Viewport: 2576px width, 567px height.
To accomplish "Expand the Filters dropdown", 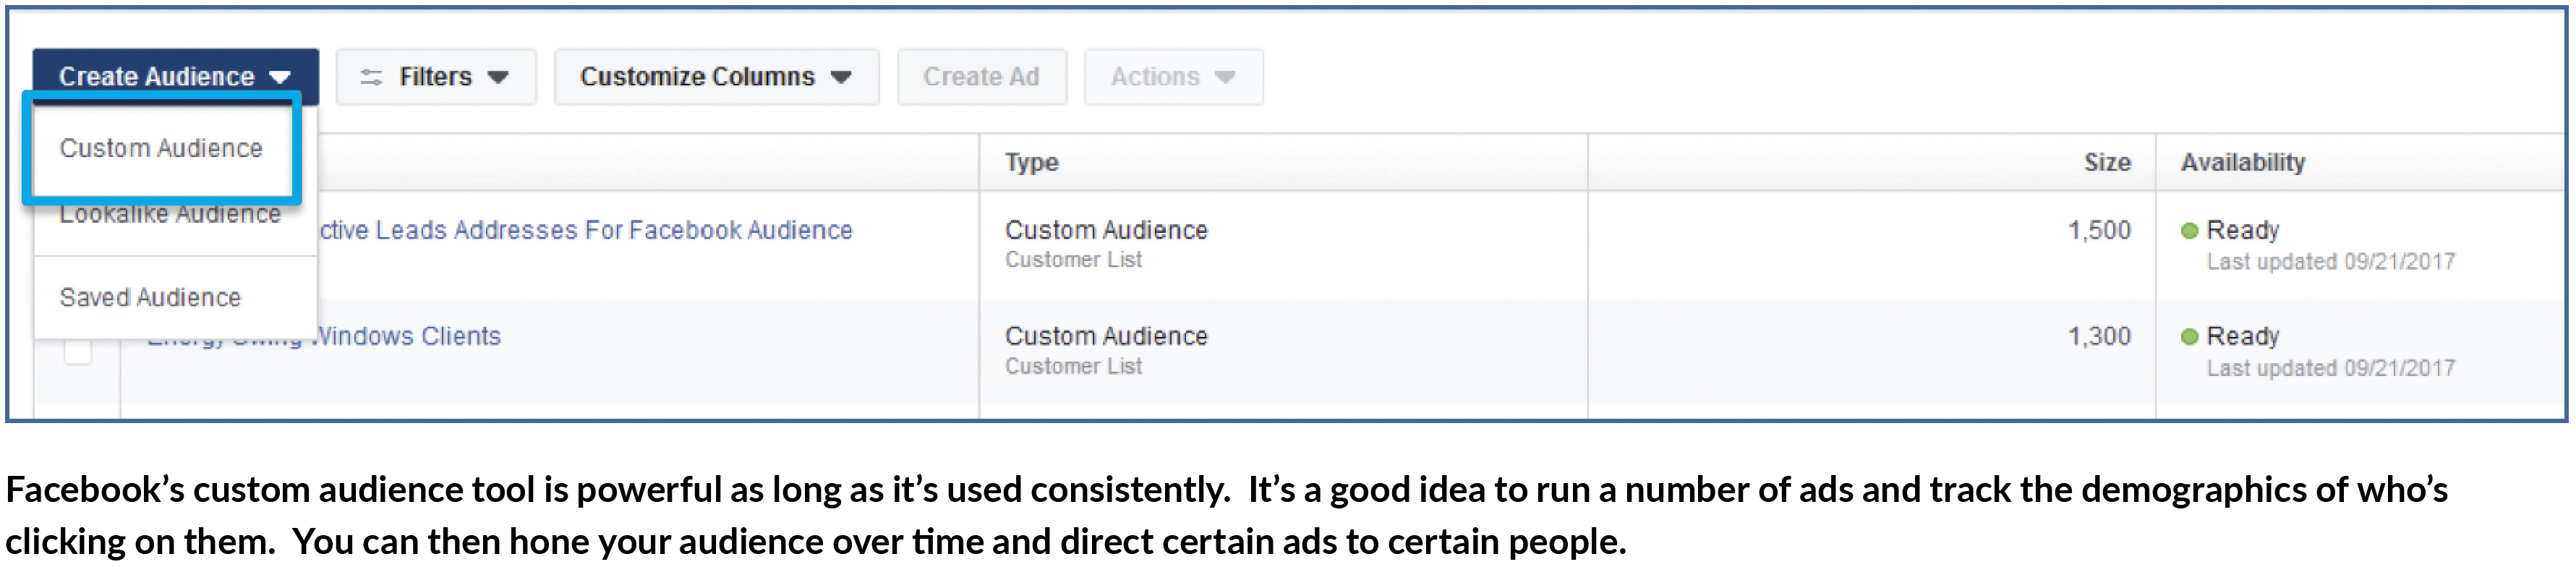I will 436,77.
